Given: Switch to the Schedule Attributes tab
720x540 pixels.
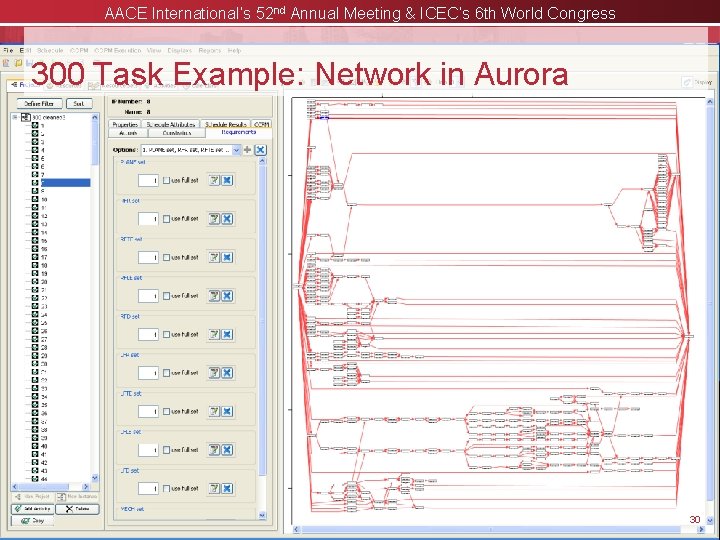Looking at the screenshot, I should (171, 124).
